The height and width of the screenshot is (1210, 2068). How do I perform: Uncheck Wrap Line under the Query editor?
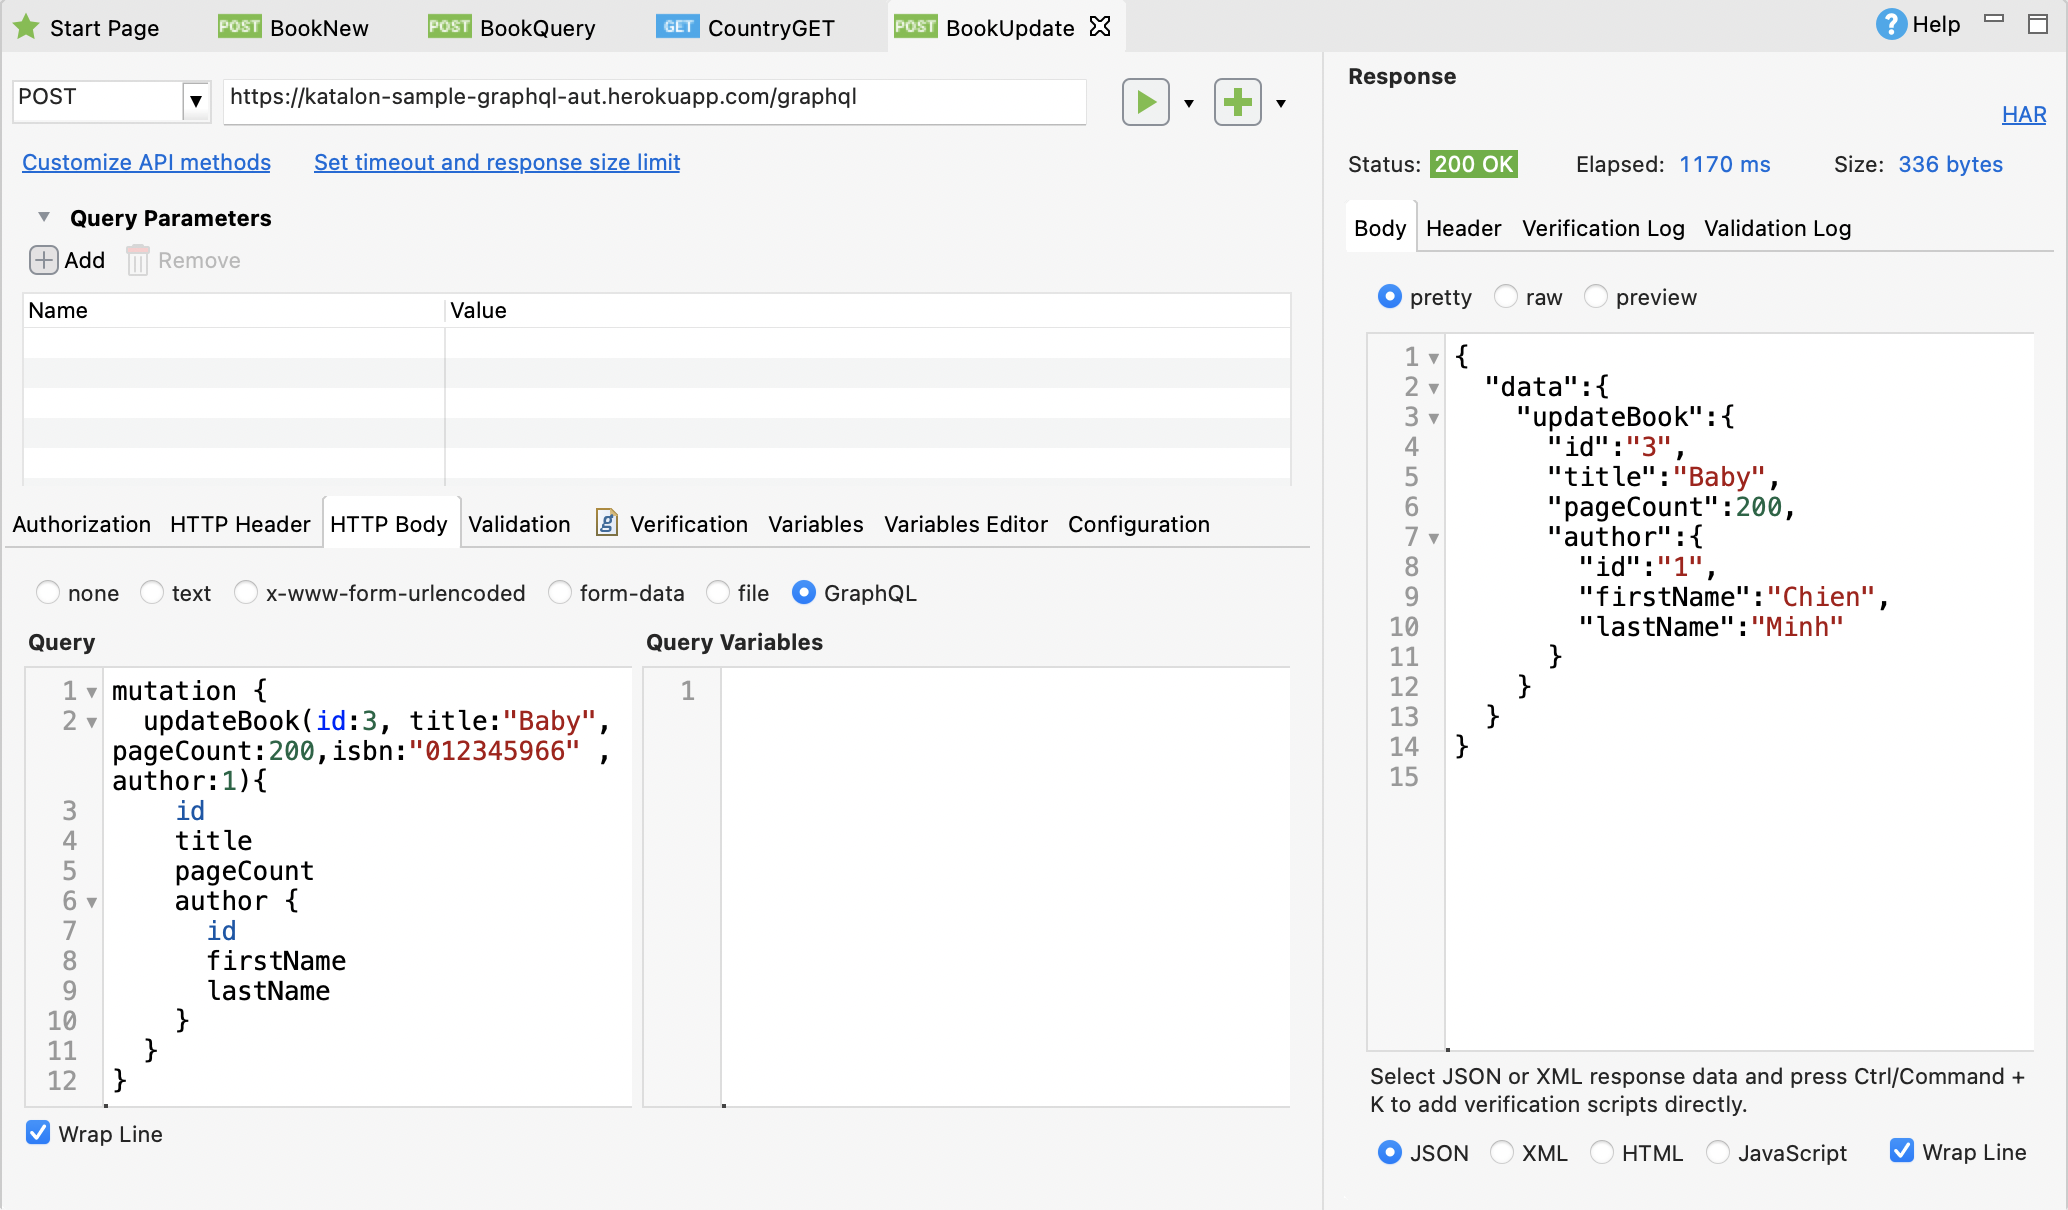38,1133
